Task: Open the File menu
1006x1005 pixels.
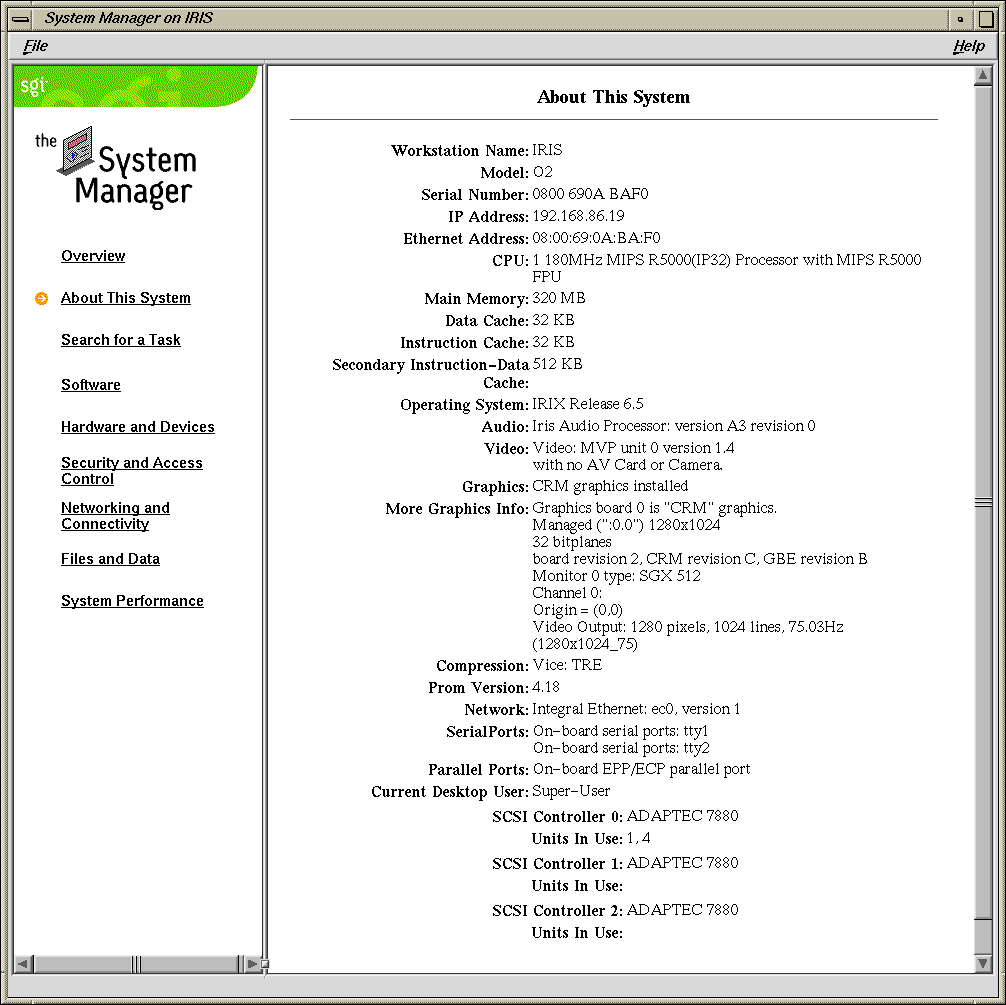Action: (35, 46)
